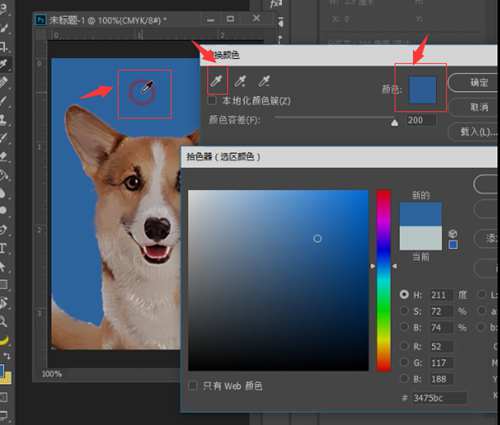500x425 pixels.
Task: Select the G: green radio button
Action: click(x=404, y=362)
